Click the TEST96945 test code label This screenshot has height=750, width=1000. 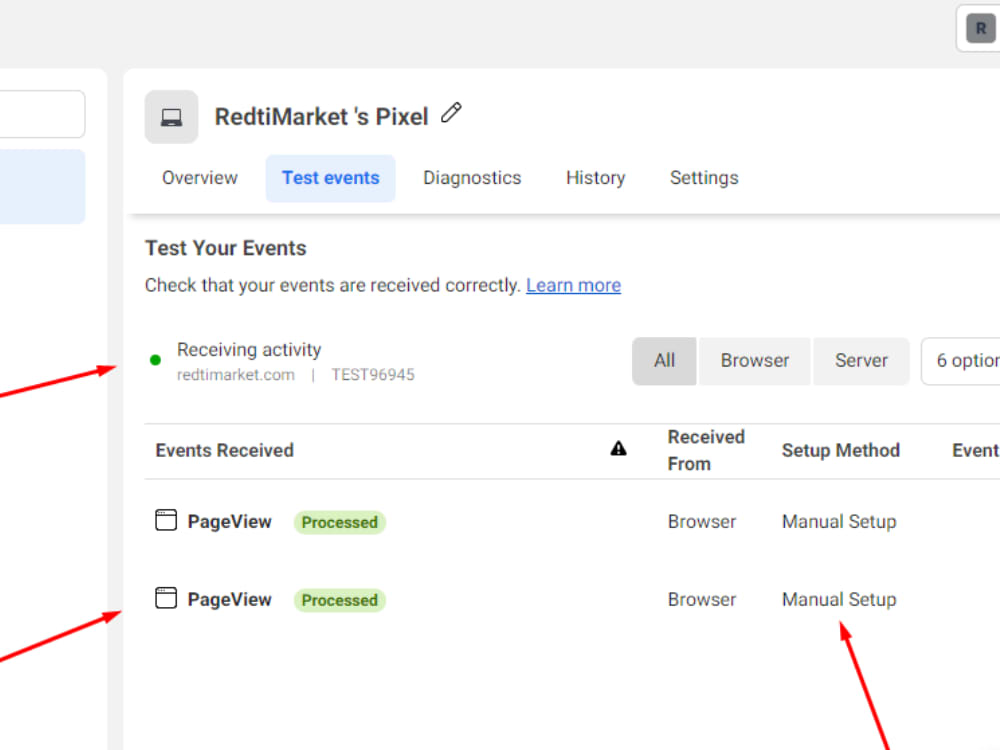(373, 374)
